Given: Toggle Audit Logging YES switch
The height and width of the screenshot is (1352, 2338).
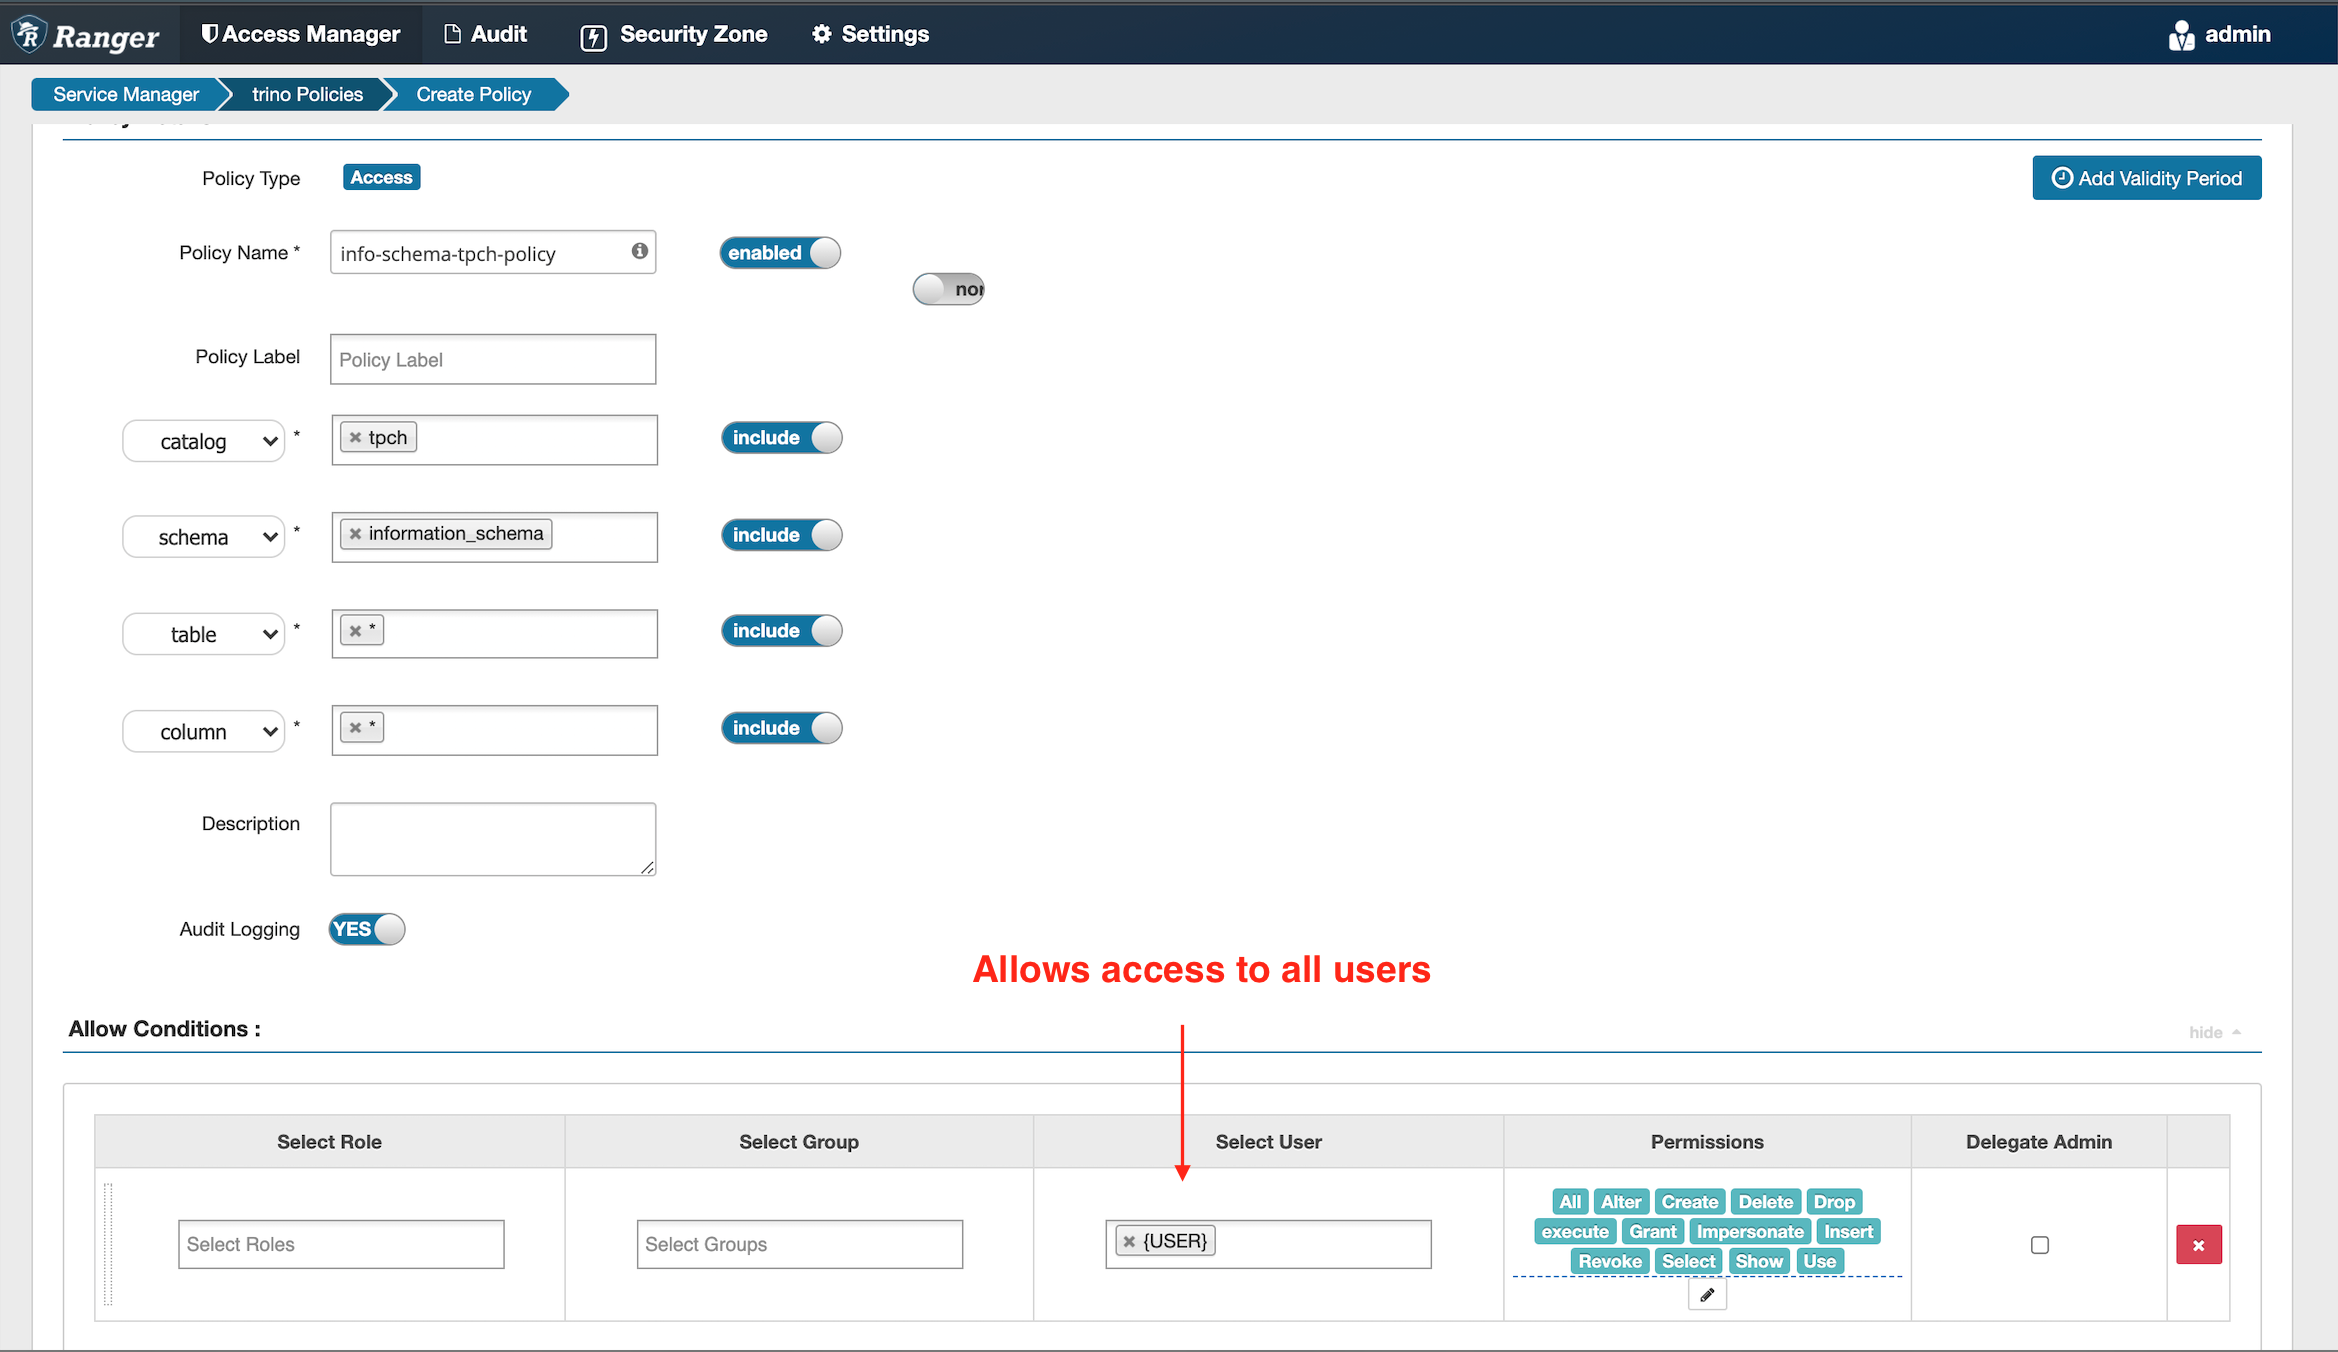Looking at the screenshot, I should click(x=367, y=929).
